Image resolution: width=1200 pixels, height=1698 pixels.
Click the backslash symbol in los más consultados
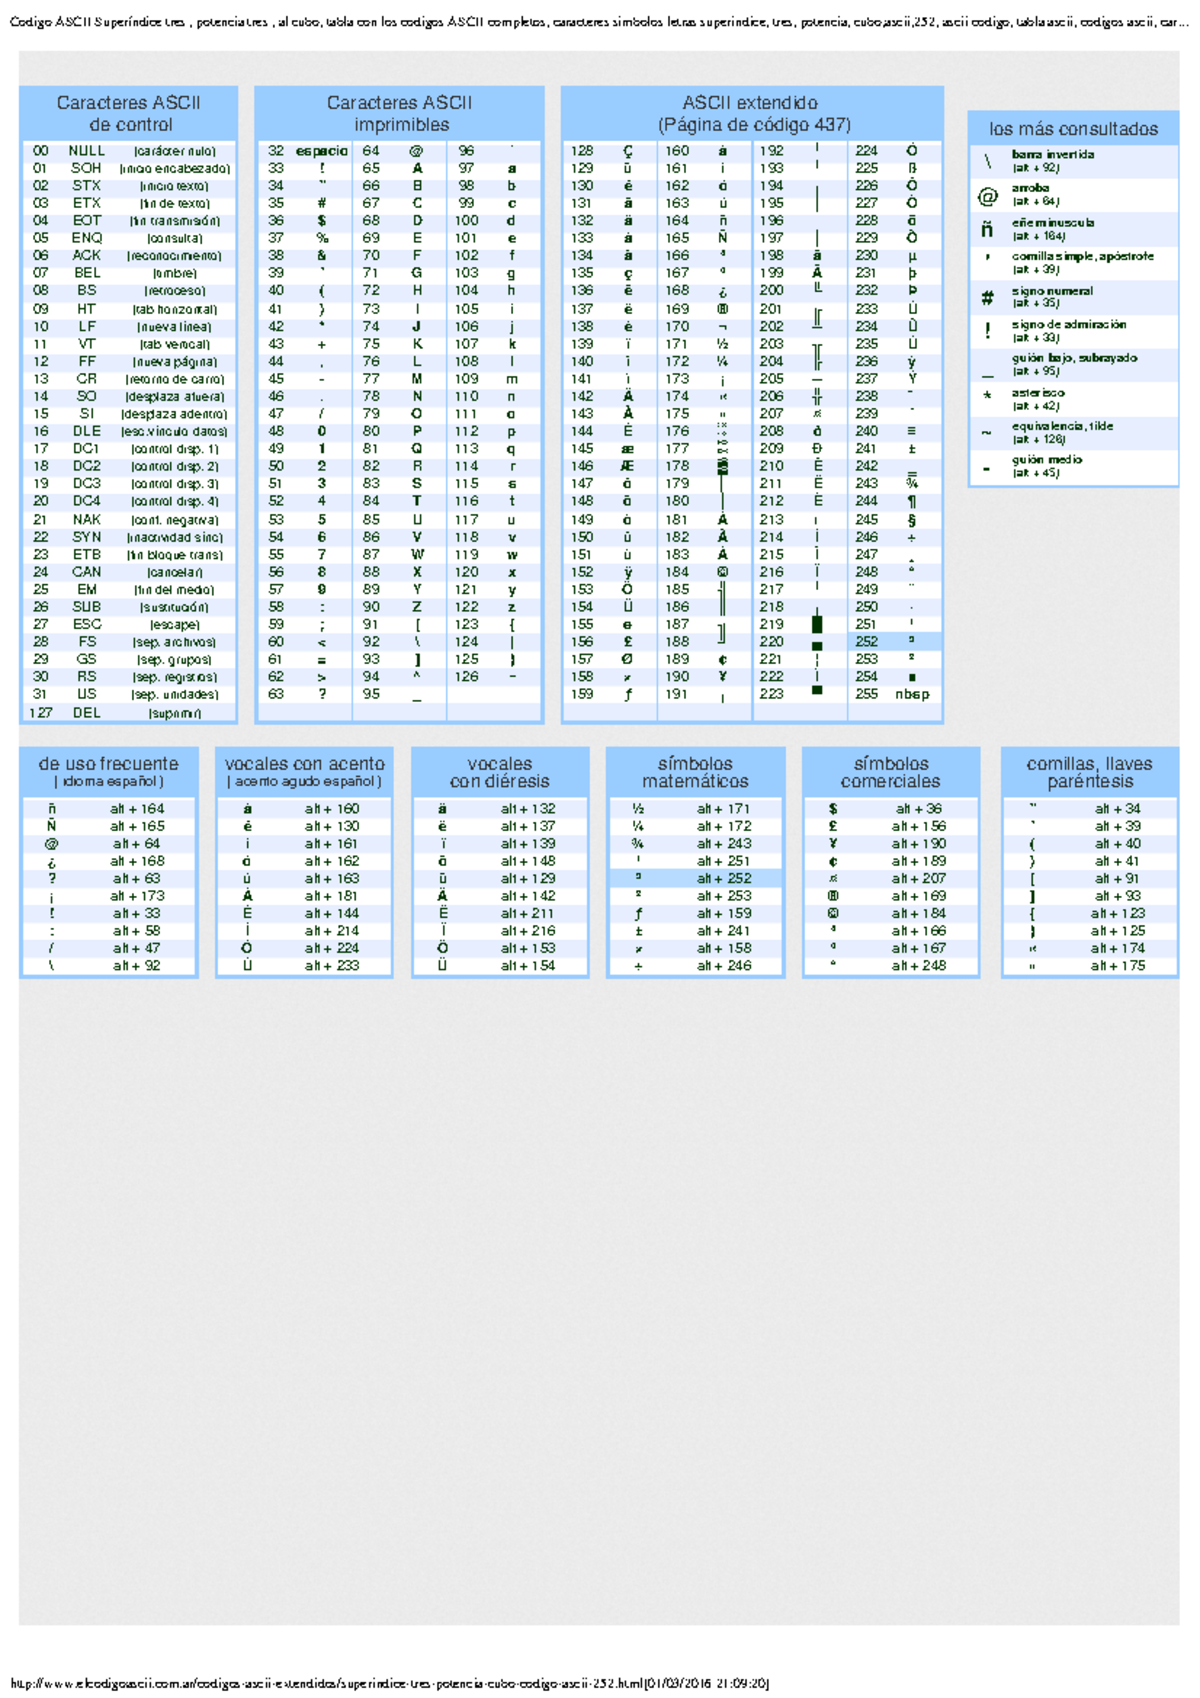(987, 161)
